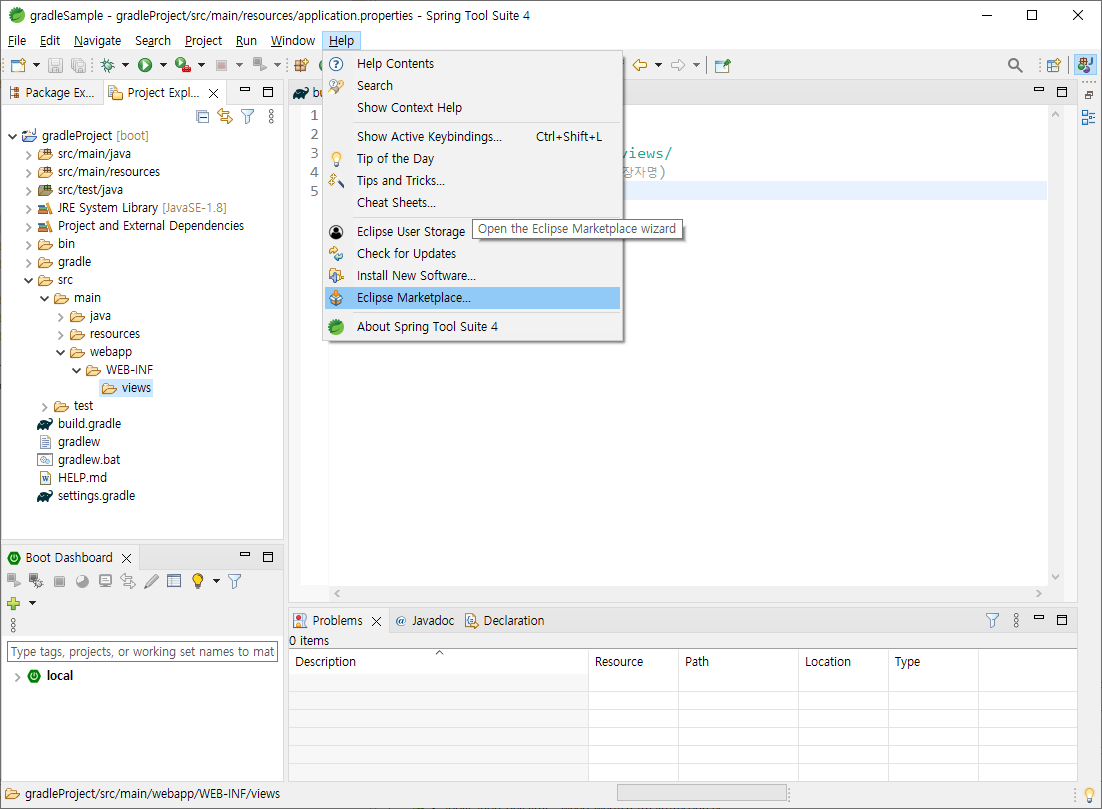This screenshot has width=1102, height=809.
Task: Click the green plus add icon
Action: pyautogui.click(x=13, y=603)
